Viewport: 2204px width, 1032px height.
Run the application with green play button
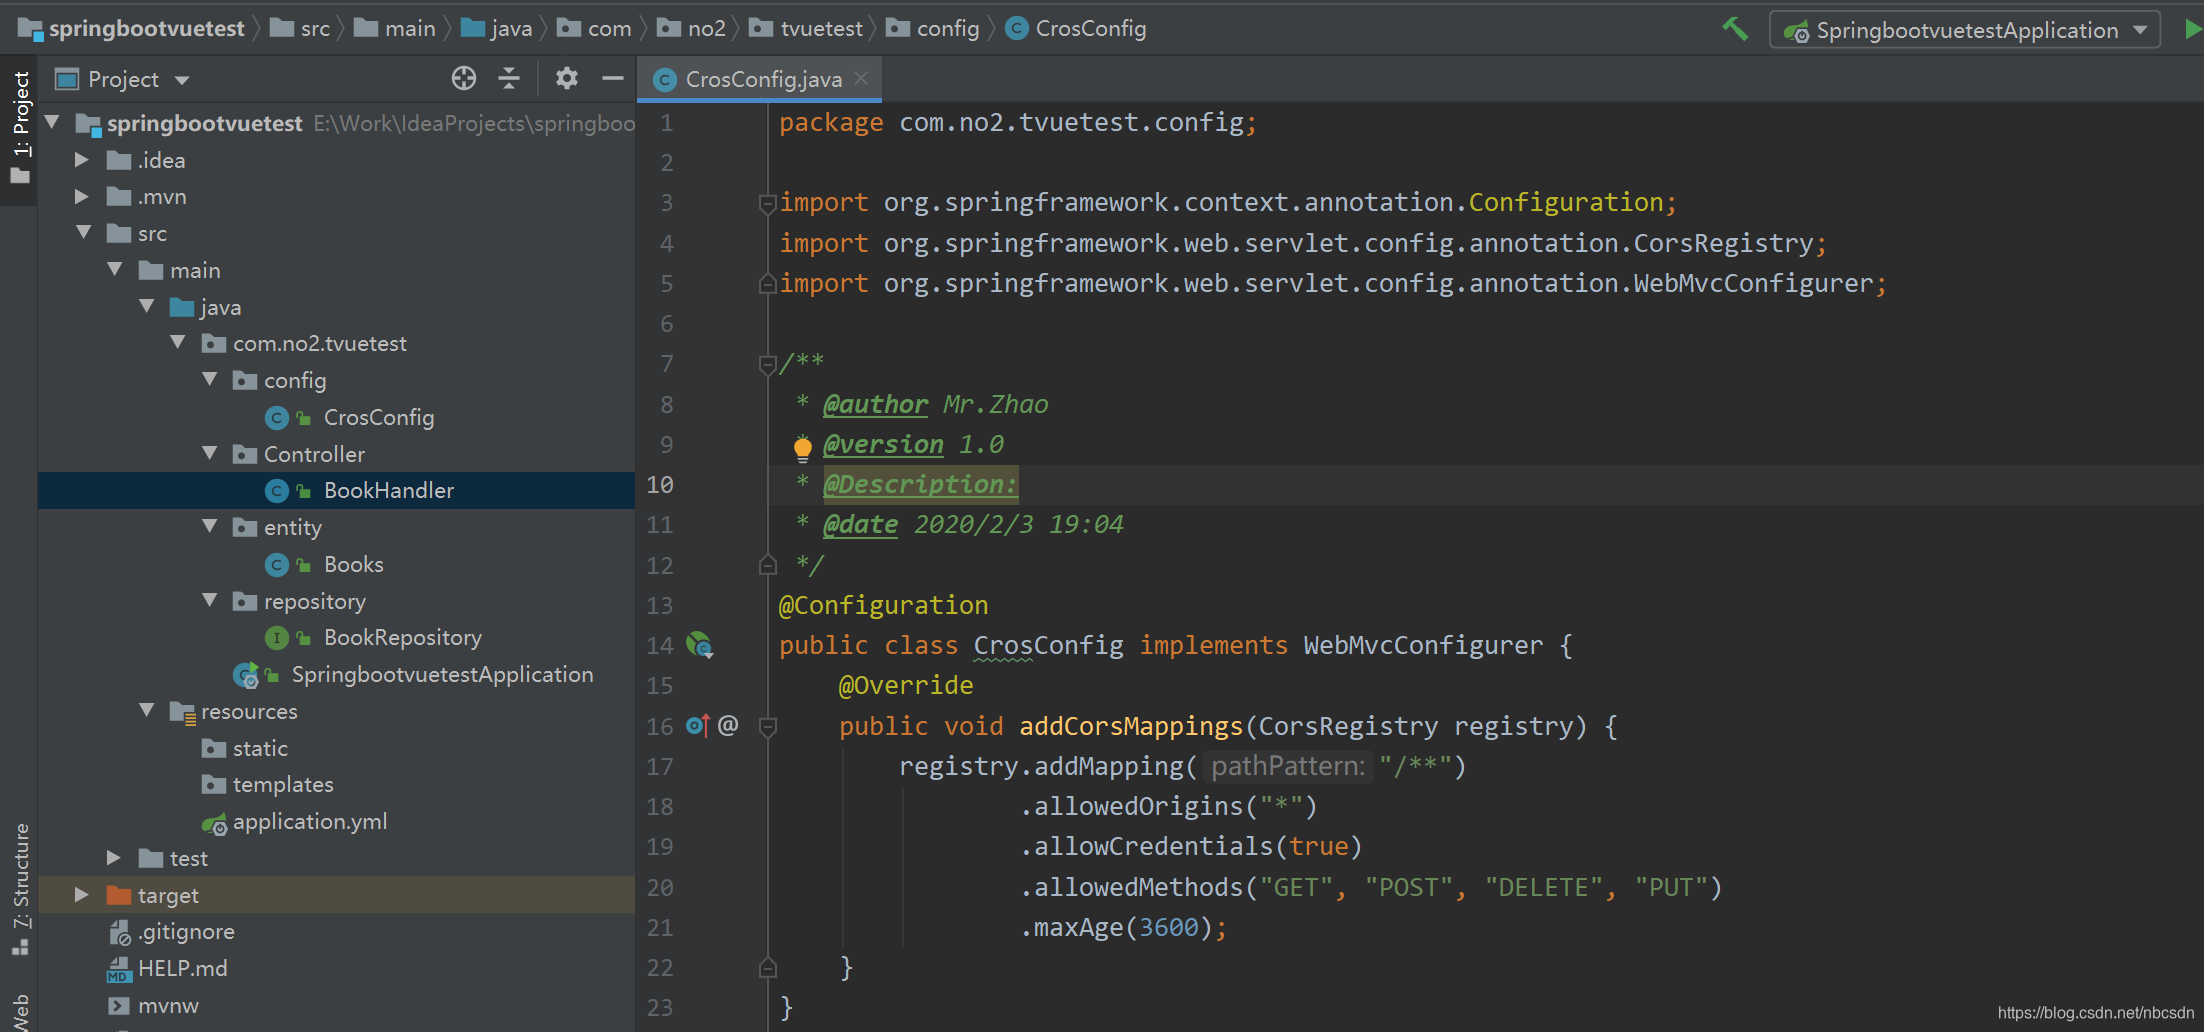coord(2193,29)
